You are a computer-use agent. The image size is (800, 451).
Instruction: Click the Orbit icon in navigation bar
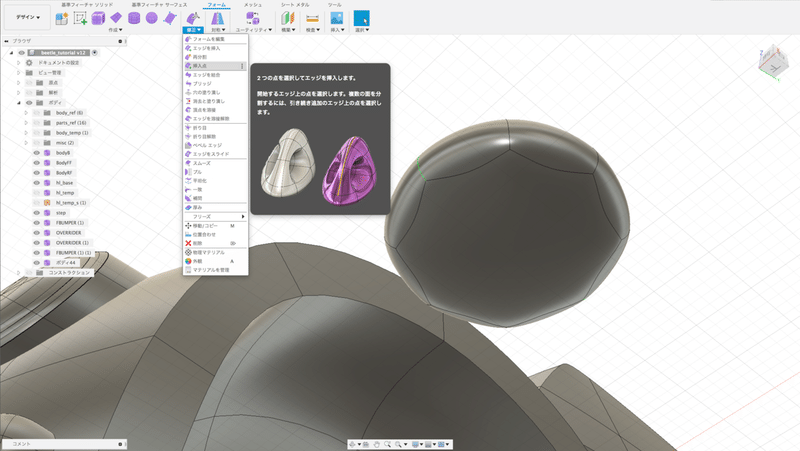(x=352, y=444)
